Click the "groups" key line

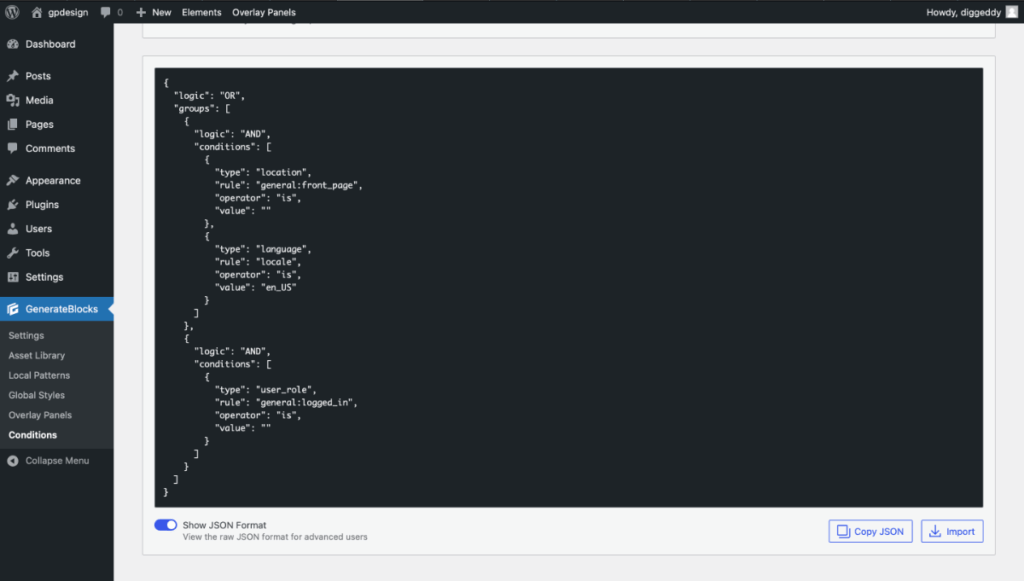coord(202,108)
